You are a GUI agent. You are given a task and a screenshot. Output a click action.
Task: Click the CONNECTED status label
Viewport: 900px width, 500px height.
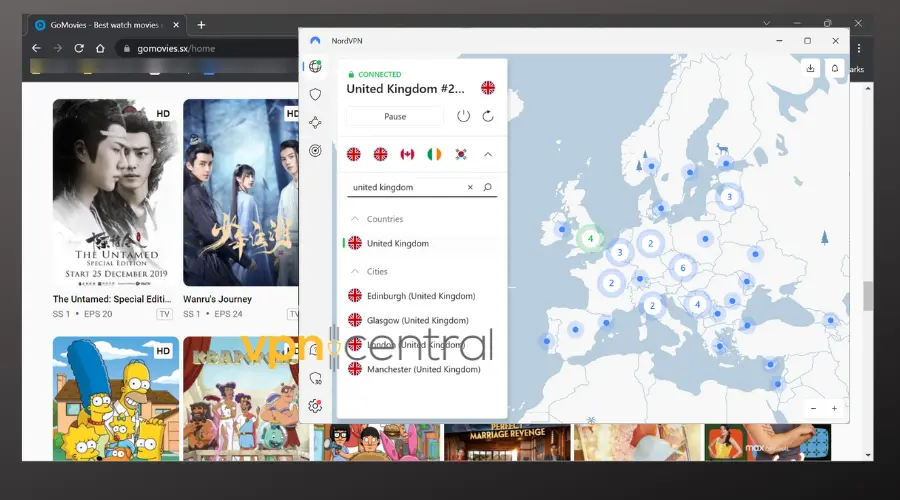click(379, 75)
